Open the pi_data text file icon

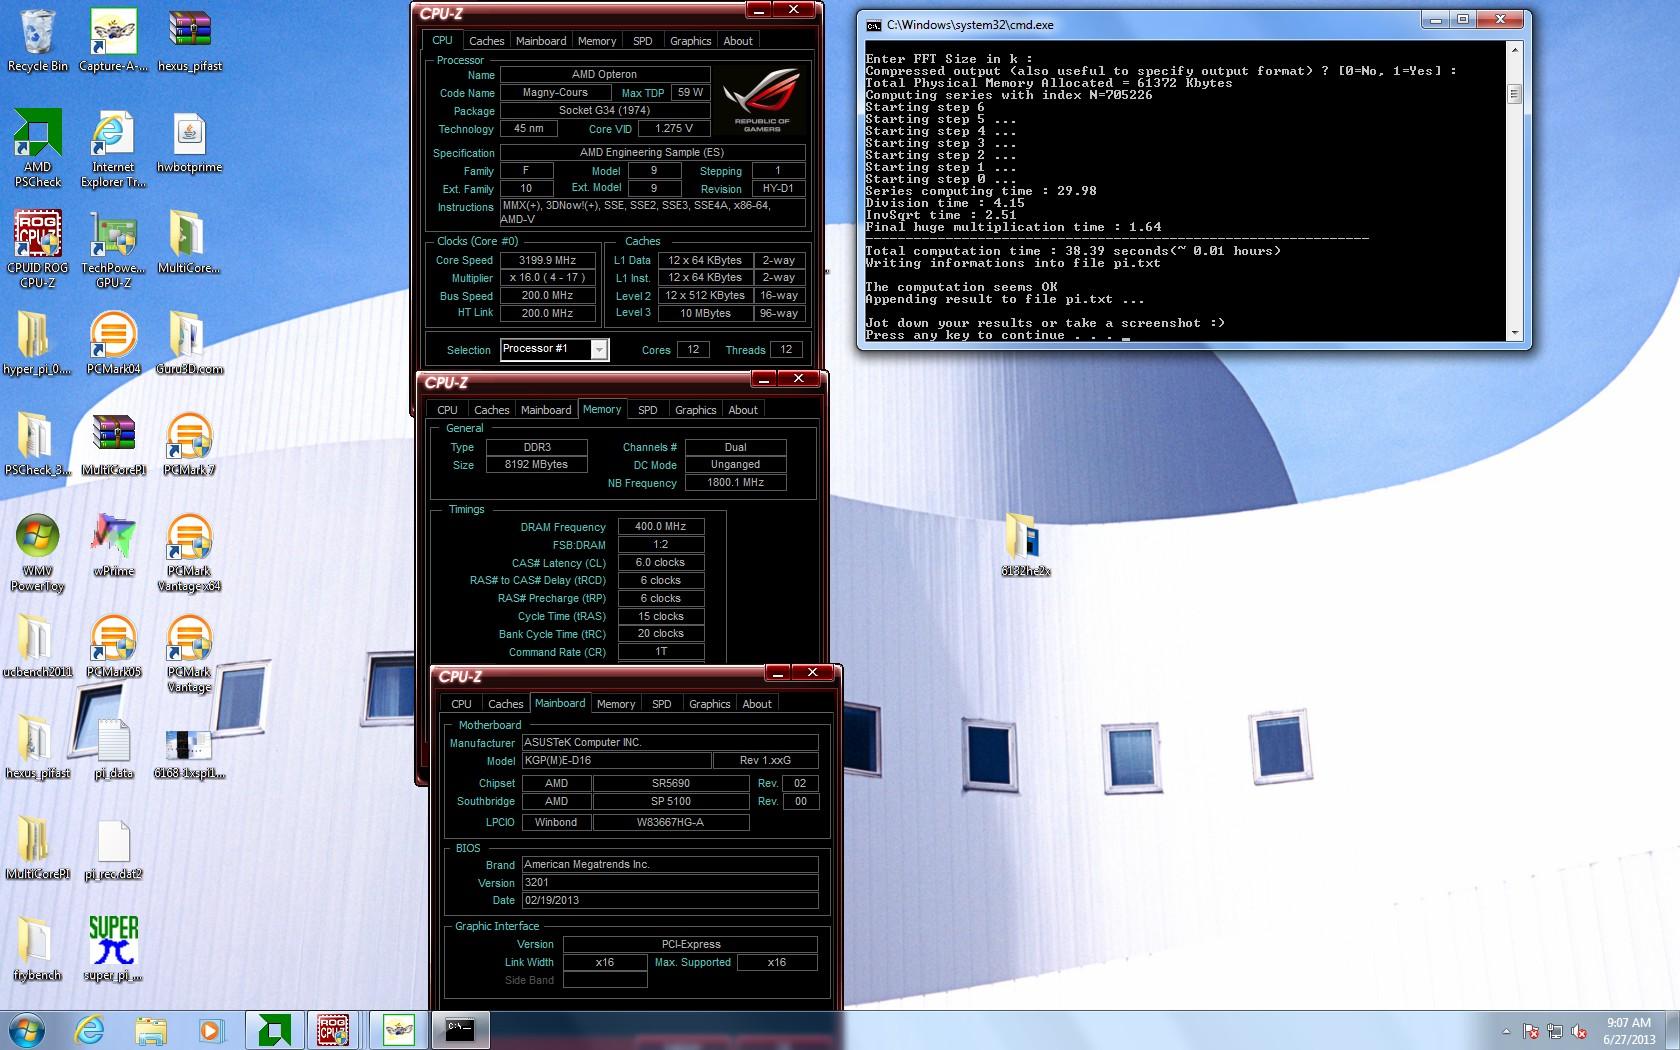[x=113, y=748]
